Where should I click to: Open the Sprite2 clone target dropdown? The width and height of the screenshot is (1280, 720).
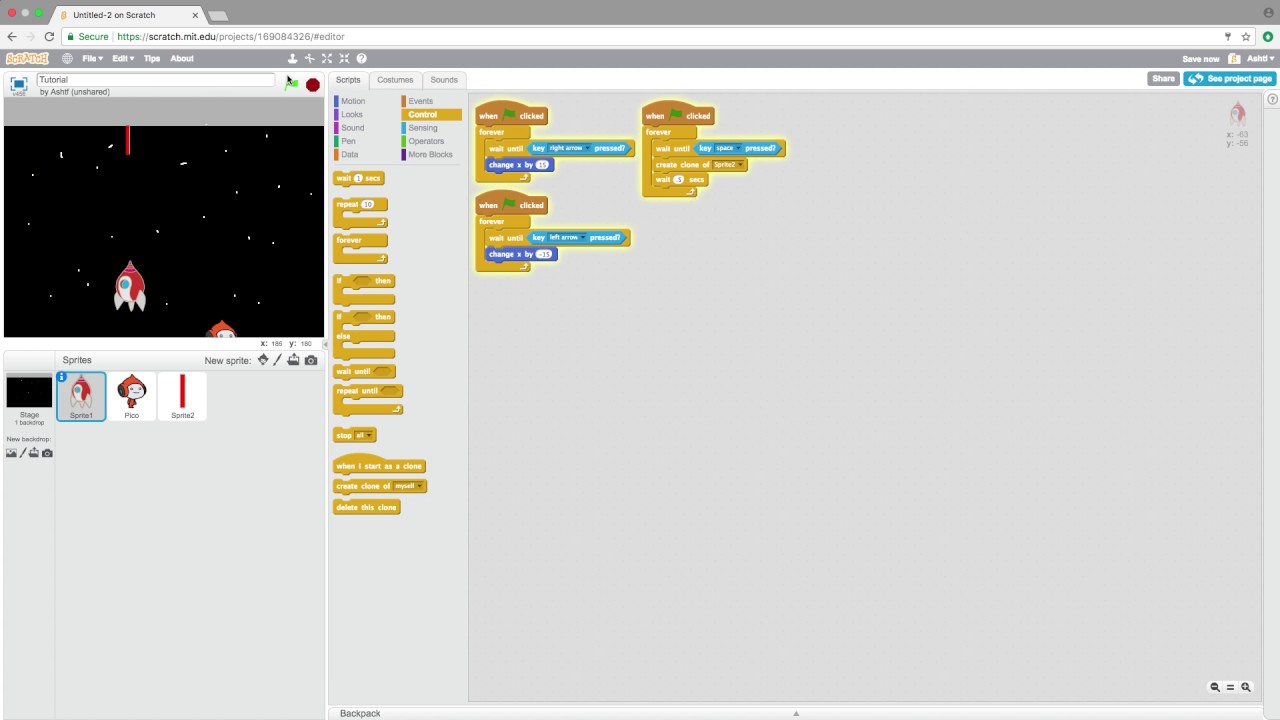click(740, 165)
